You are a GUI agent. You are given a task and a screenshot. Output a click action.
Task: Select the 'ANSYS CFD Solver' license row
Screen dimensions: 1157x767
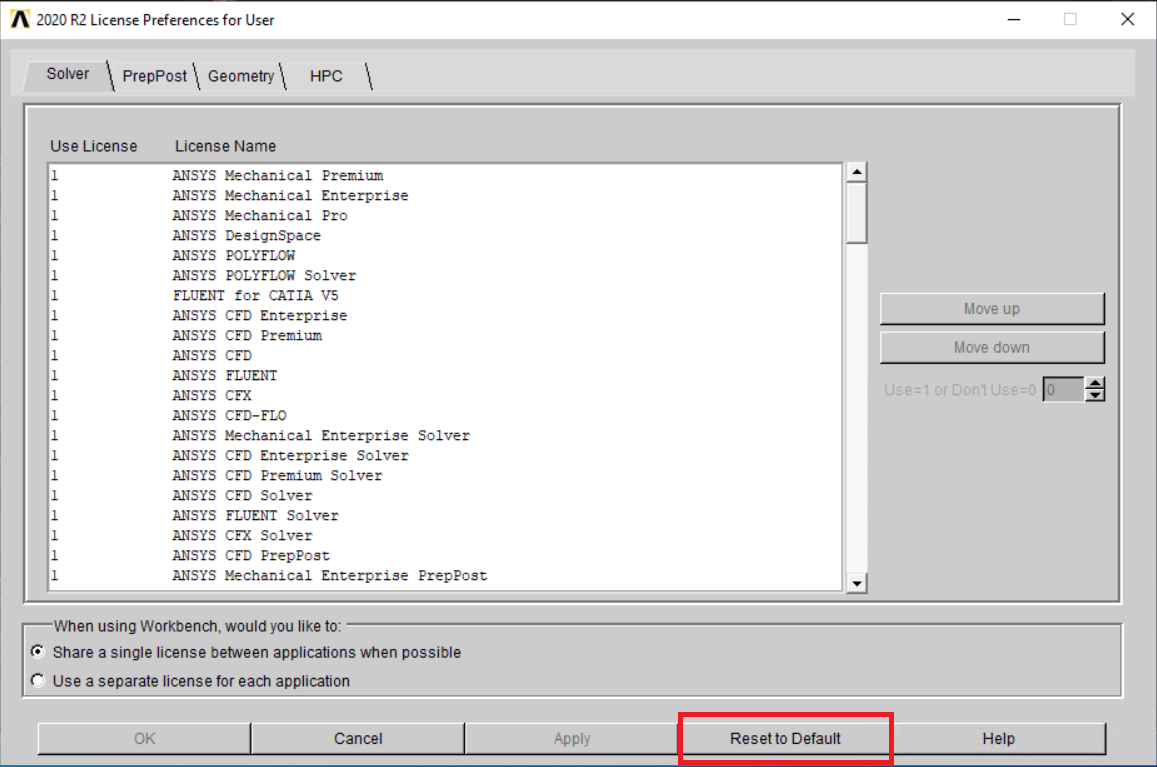(x=445, y=495)
